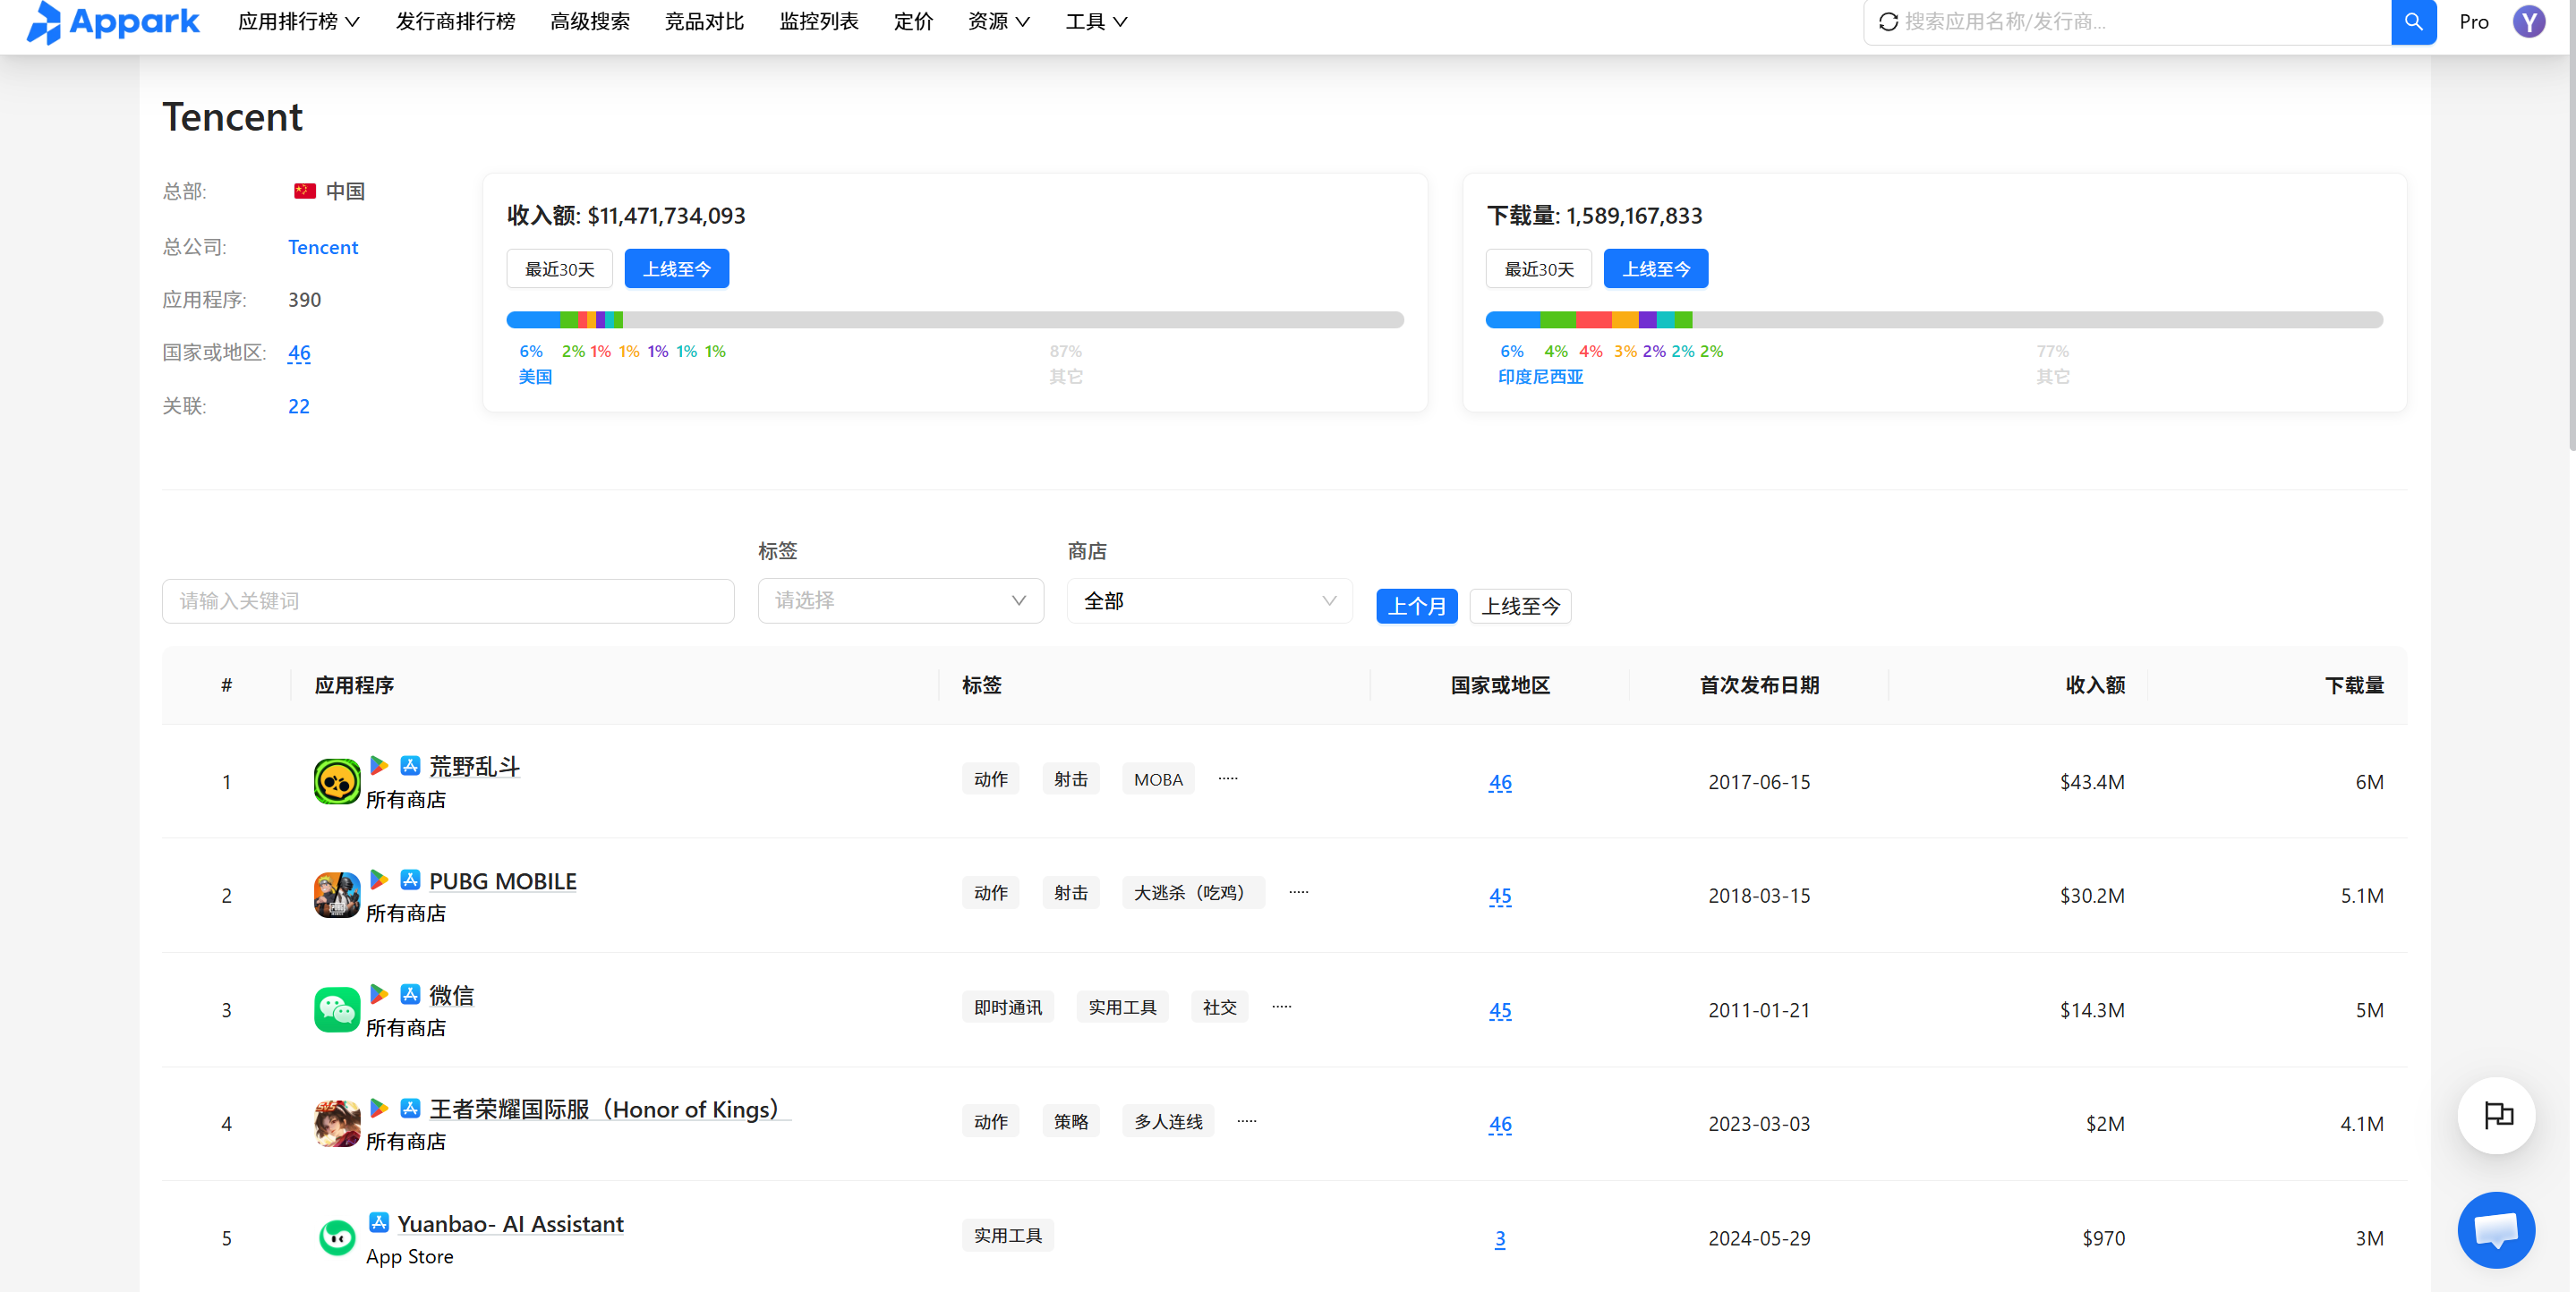The image size is (2576, 1292).
Task: Click the 多人连线 tag
Action: pos(1168,1121)
